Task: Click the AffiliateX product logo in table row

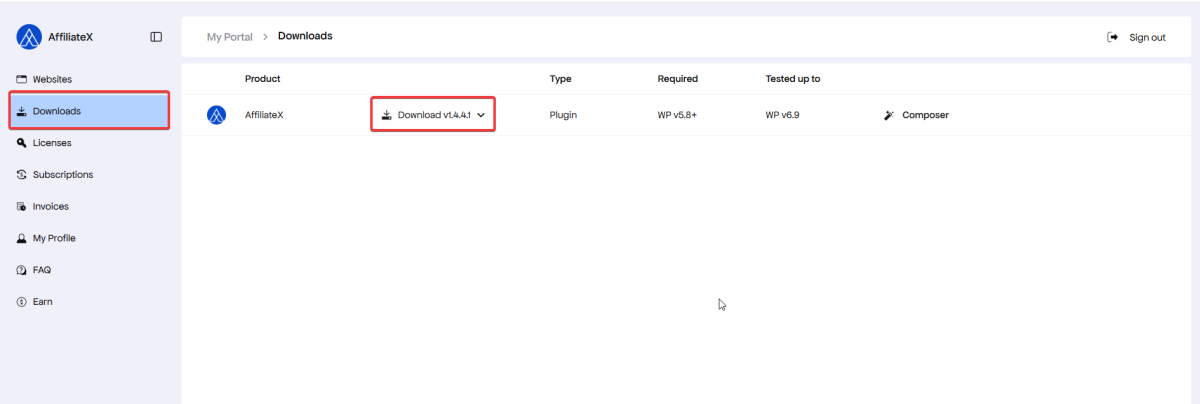Action: pyautogui.click(x=216, y=115)
